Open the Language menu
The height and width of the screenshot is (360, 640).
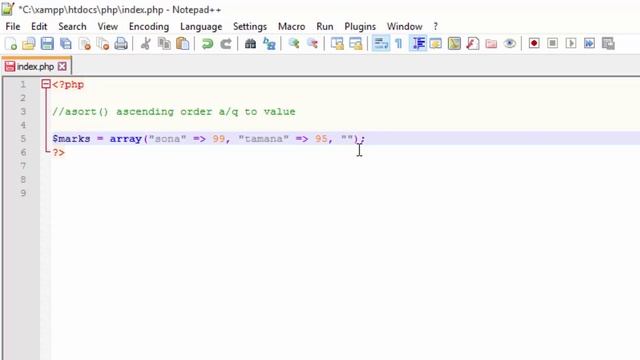[201, 27]
